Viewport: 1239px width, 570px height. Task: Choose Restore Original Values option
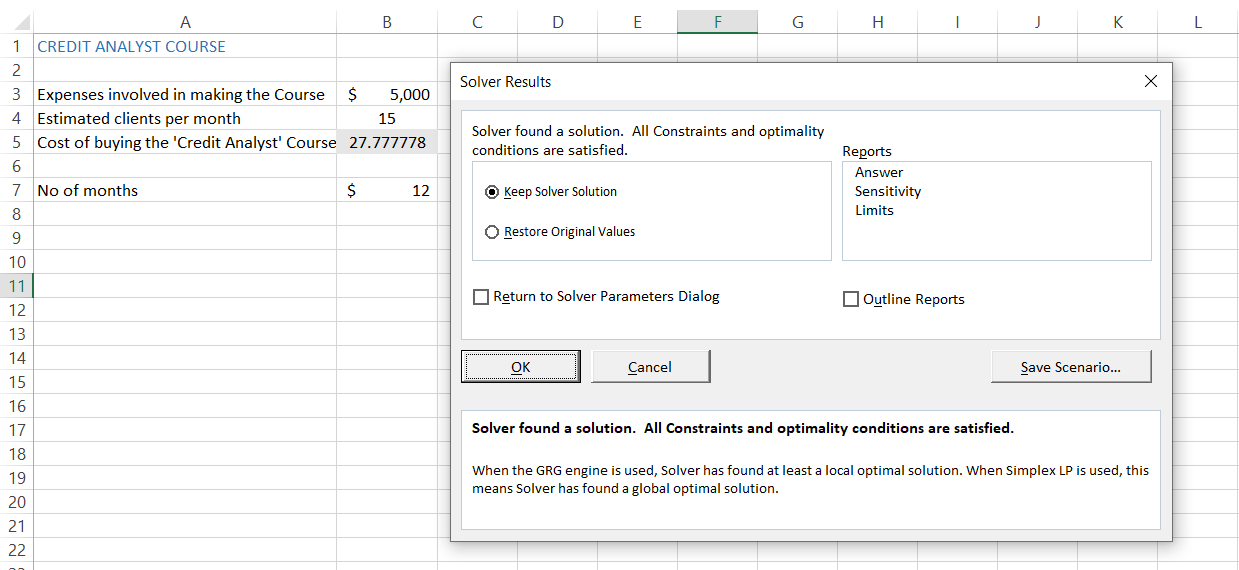[x=492, y=232]
